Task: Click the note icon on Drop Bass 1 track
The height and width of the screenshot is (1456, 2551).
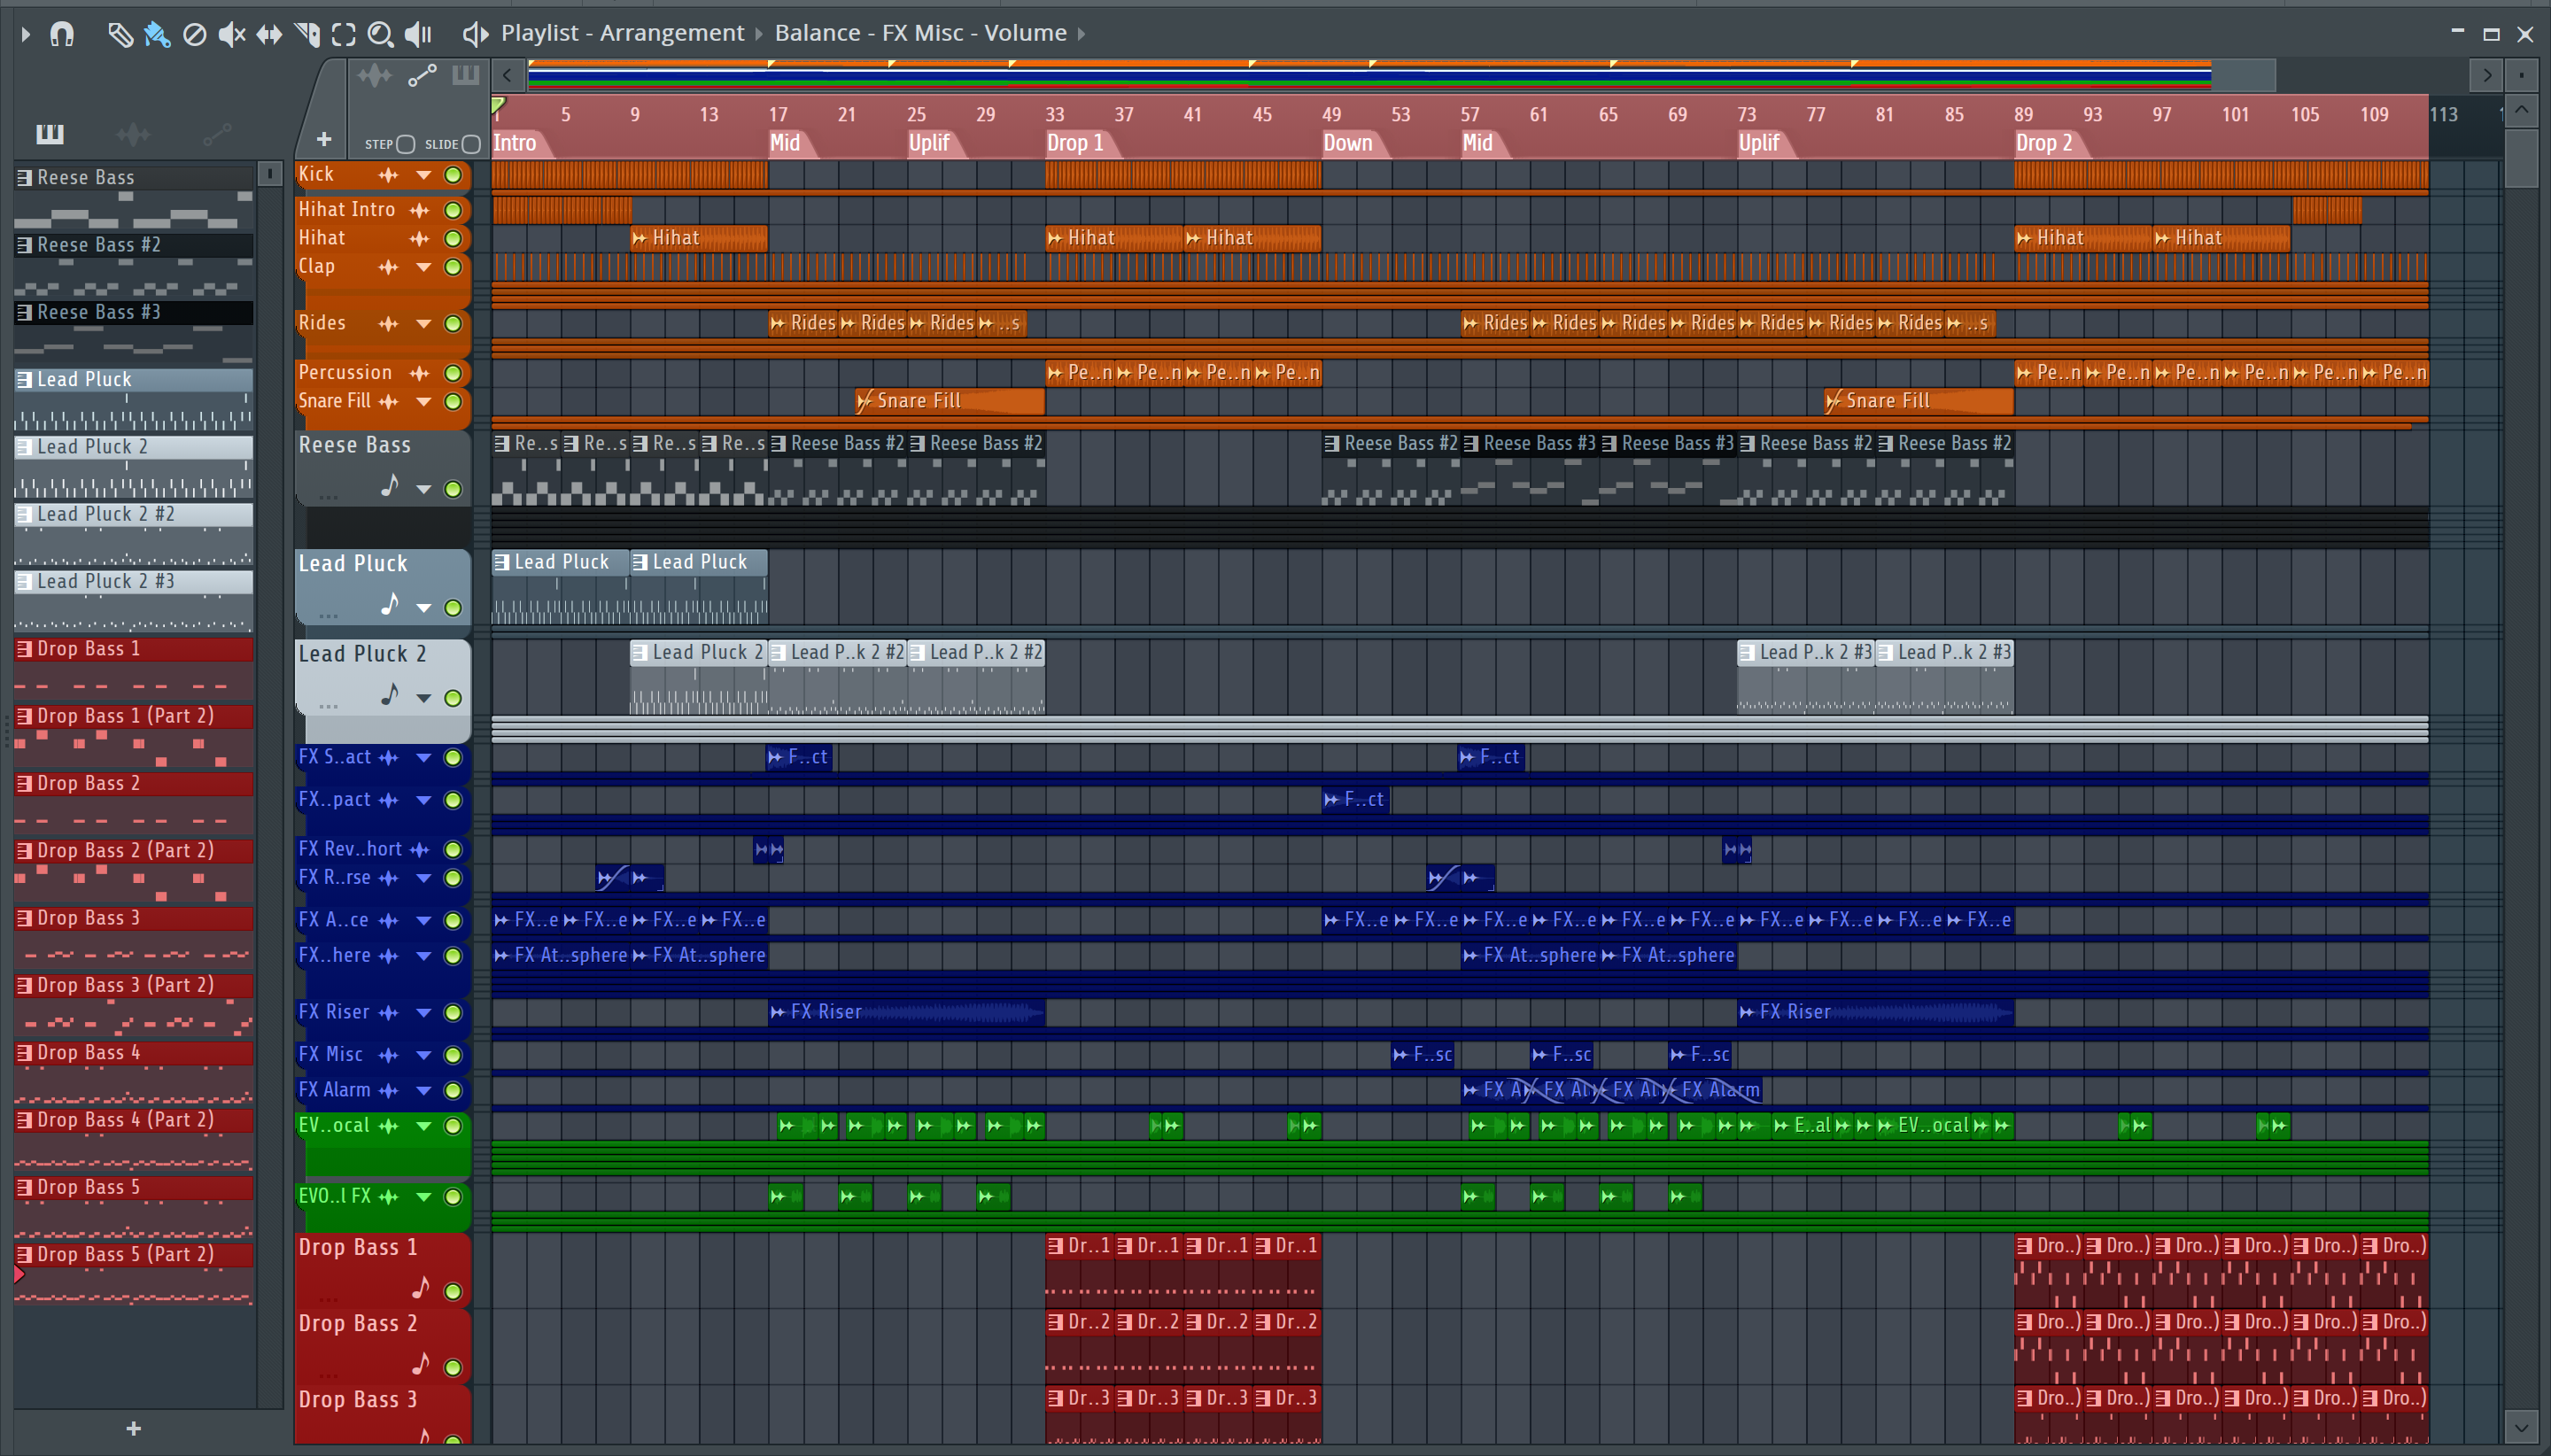Action: click(x=421, y=1288)
